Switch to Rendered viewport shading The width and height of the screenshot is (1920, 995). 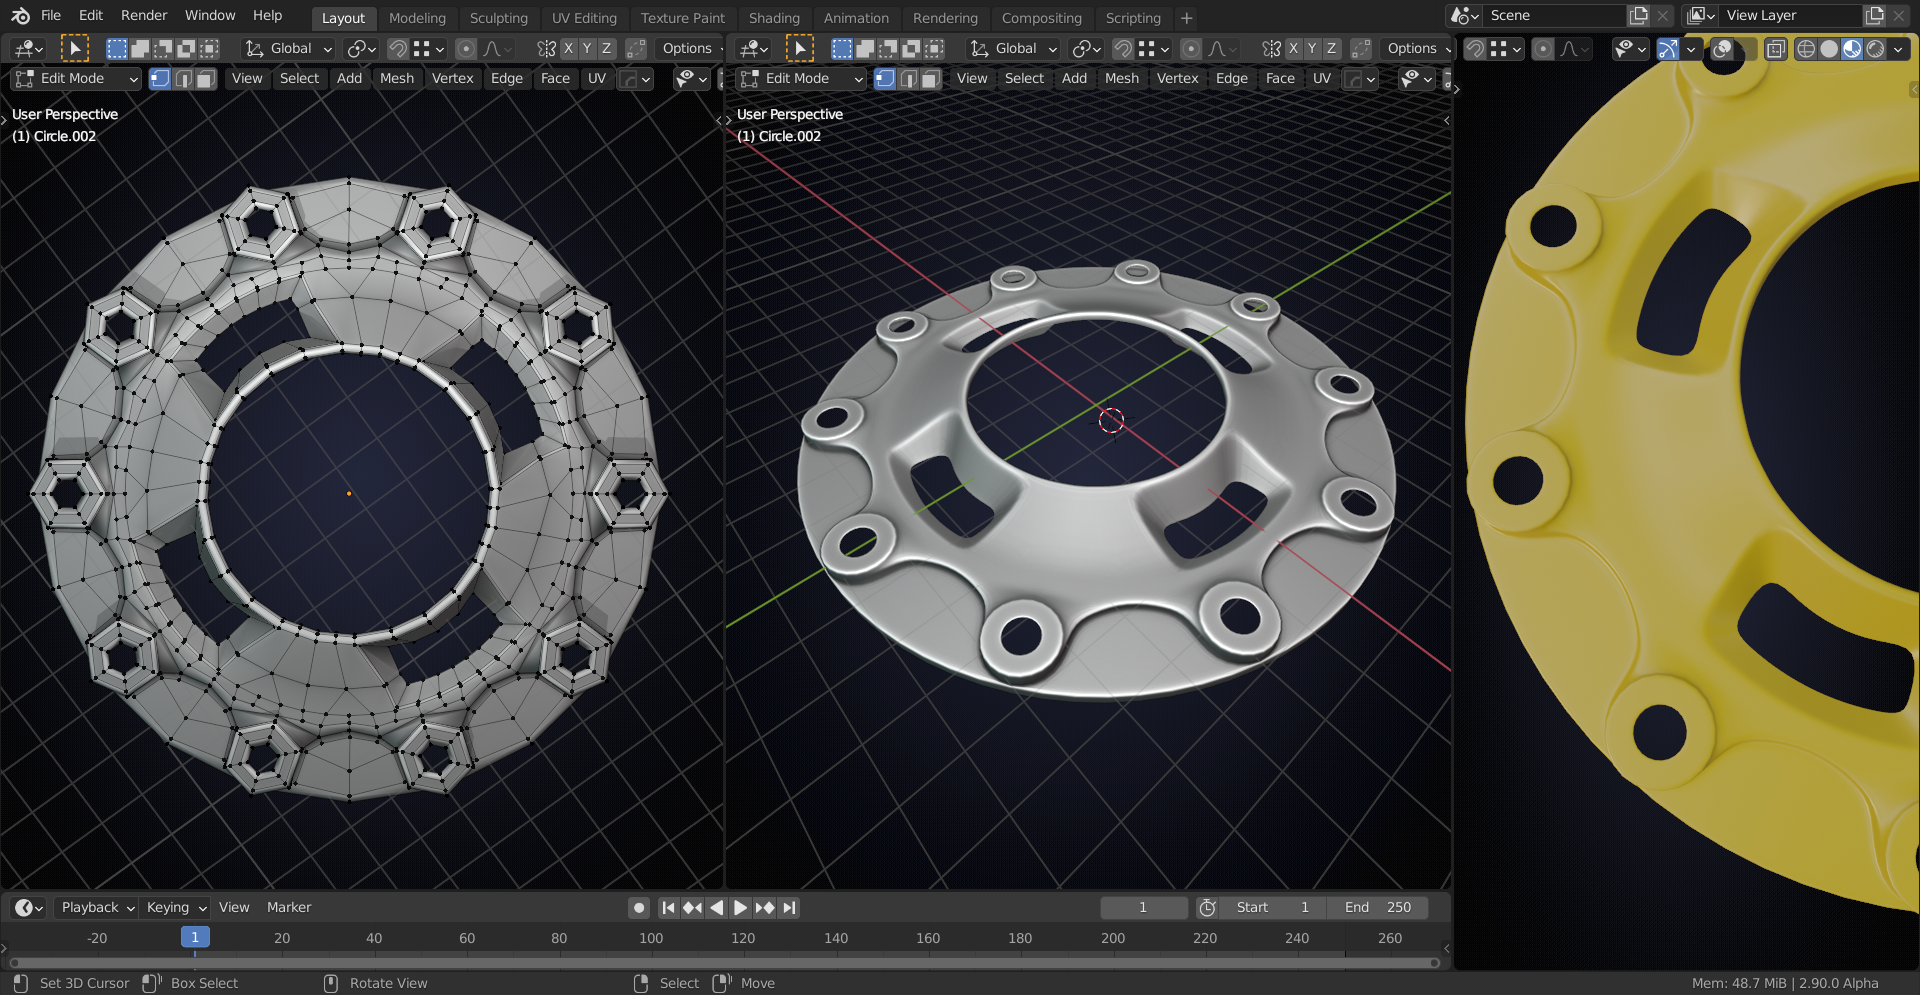(x=1876, y=49)
